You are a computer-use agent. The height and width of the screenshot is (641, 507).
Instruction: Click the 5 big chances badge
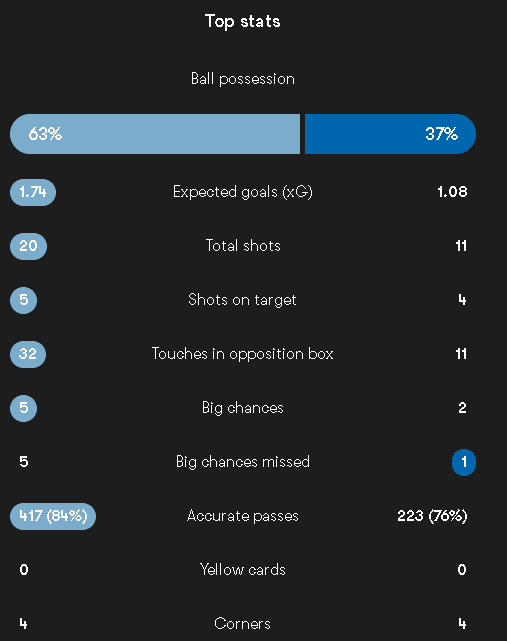pyautogui.click(x=23, y=408)
